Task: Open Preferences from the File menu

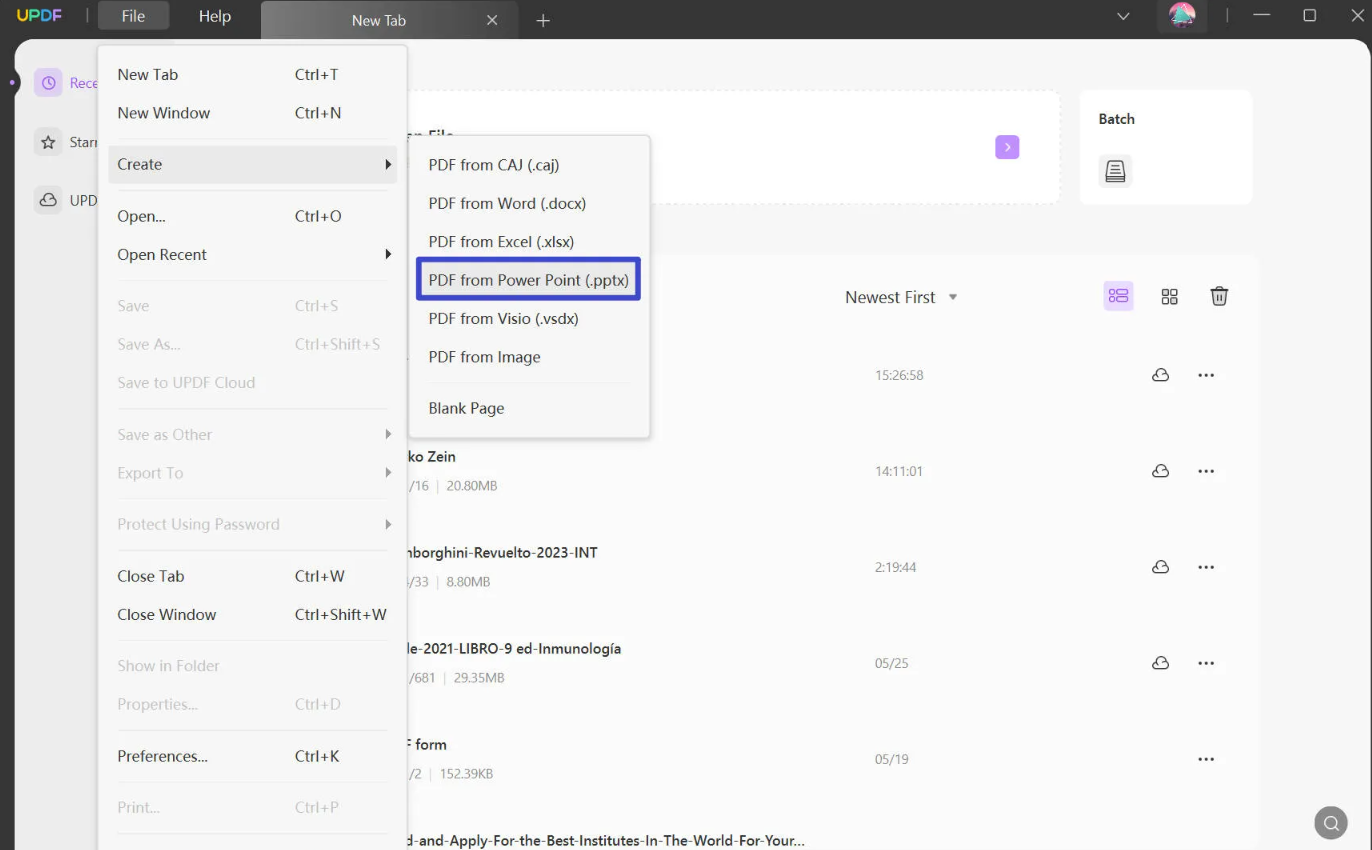Action: [163, 756]
